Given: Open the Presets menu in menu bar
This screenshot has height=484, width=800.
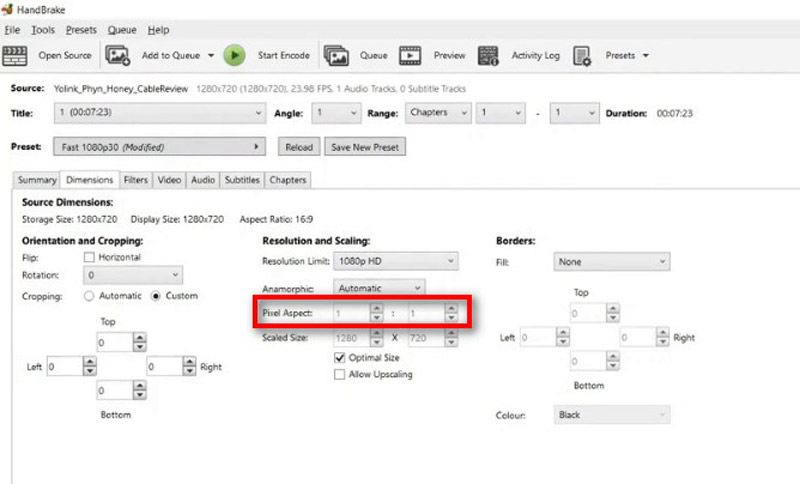Looking at the screenshot, I should (x=81, y=30).
